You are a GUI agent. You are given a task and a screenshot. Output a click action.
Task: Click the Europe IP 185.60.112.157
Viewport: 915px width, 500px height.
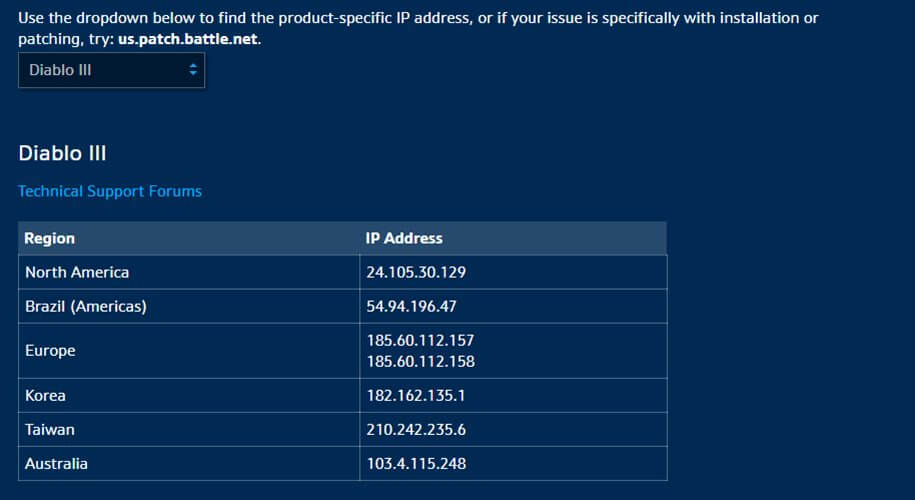(420, 341)
